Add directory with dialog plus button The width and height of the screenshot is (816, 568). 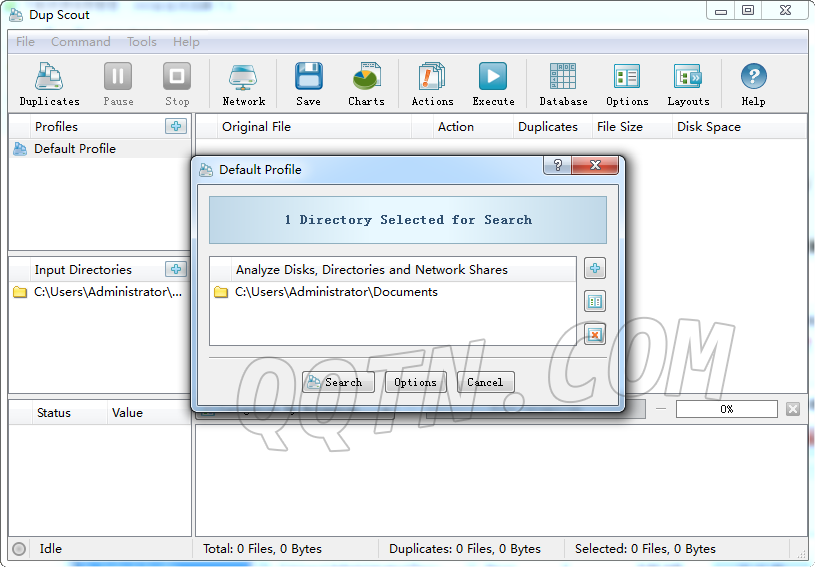click(595, 269)
